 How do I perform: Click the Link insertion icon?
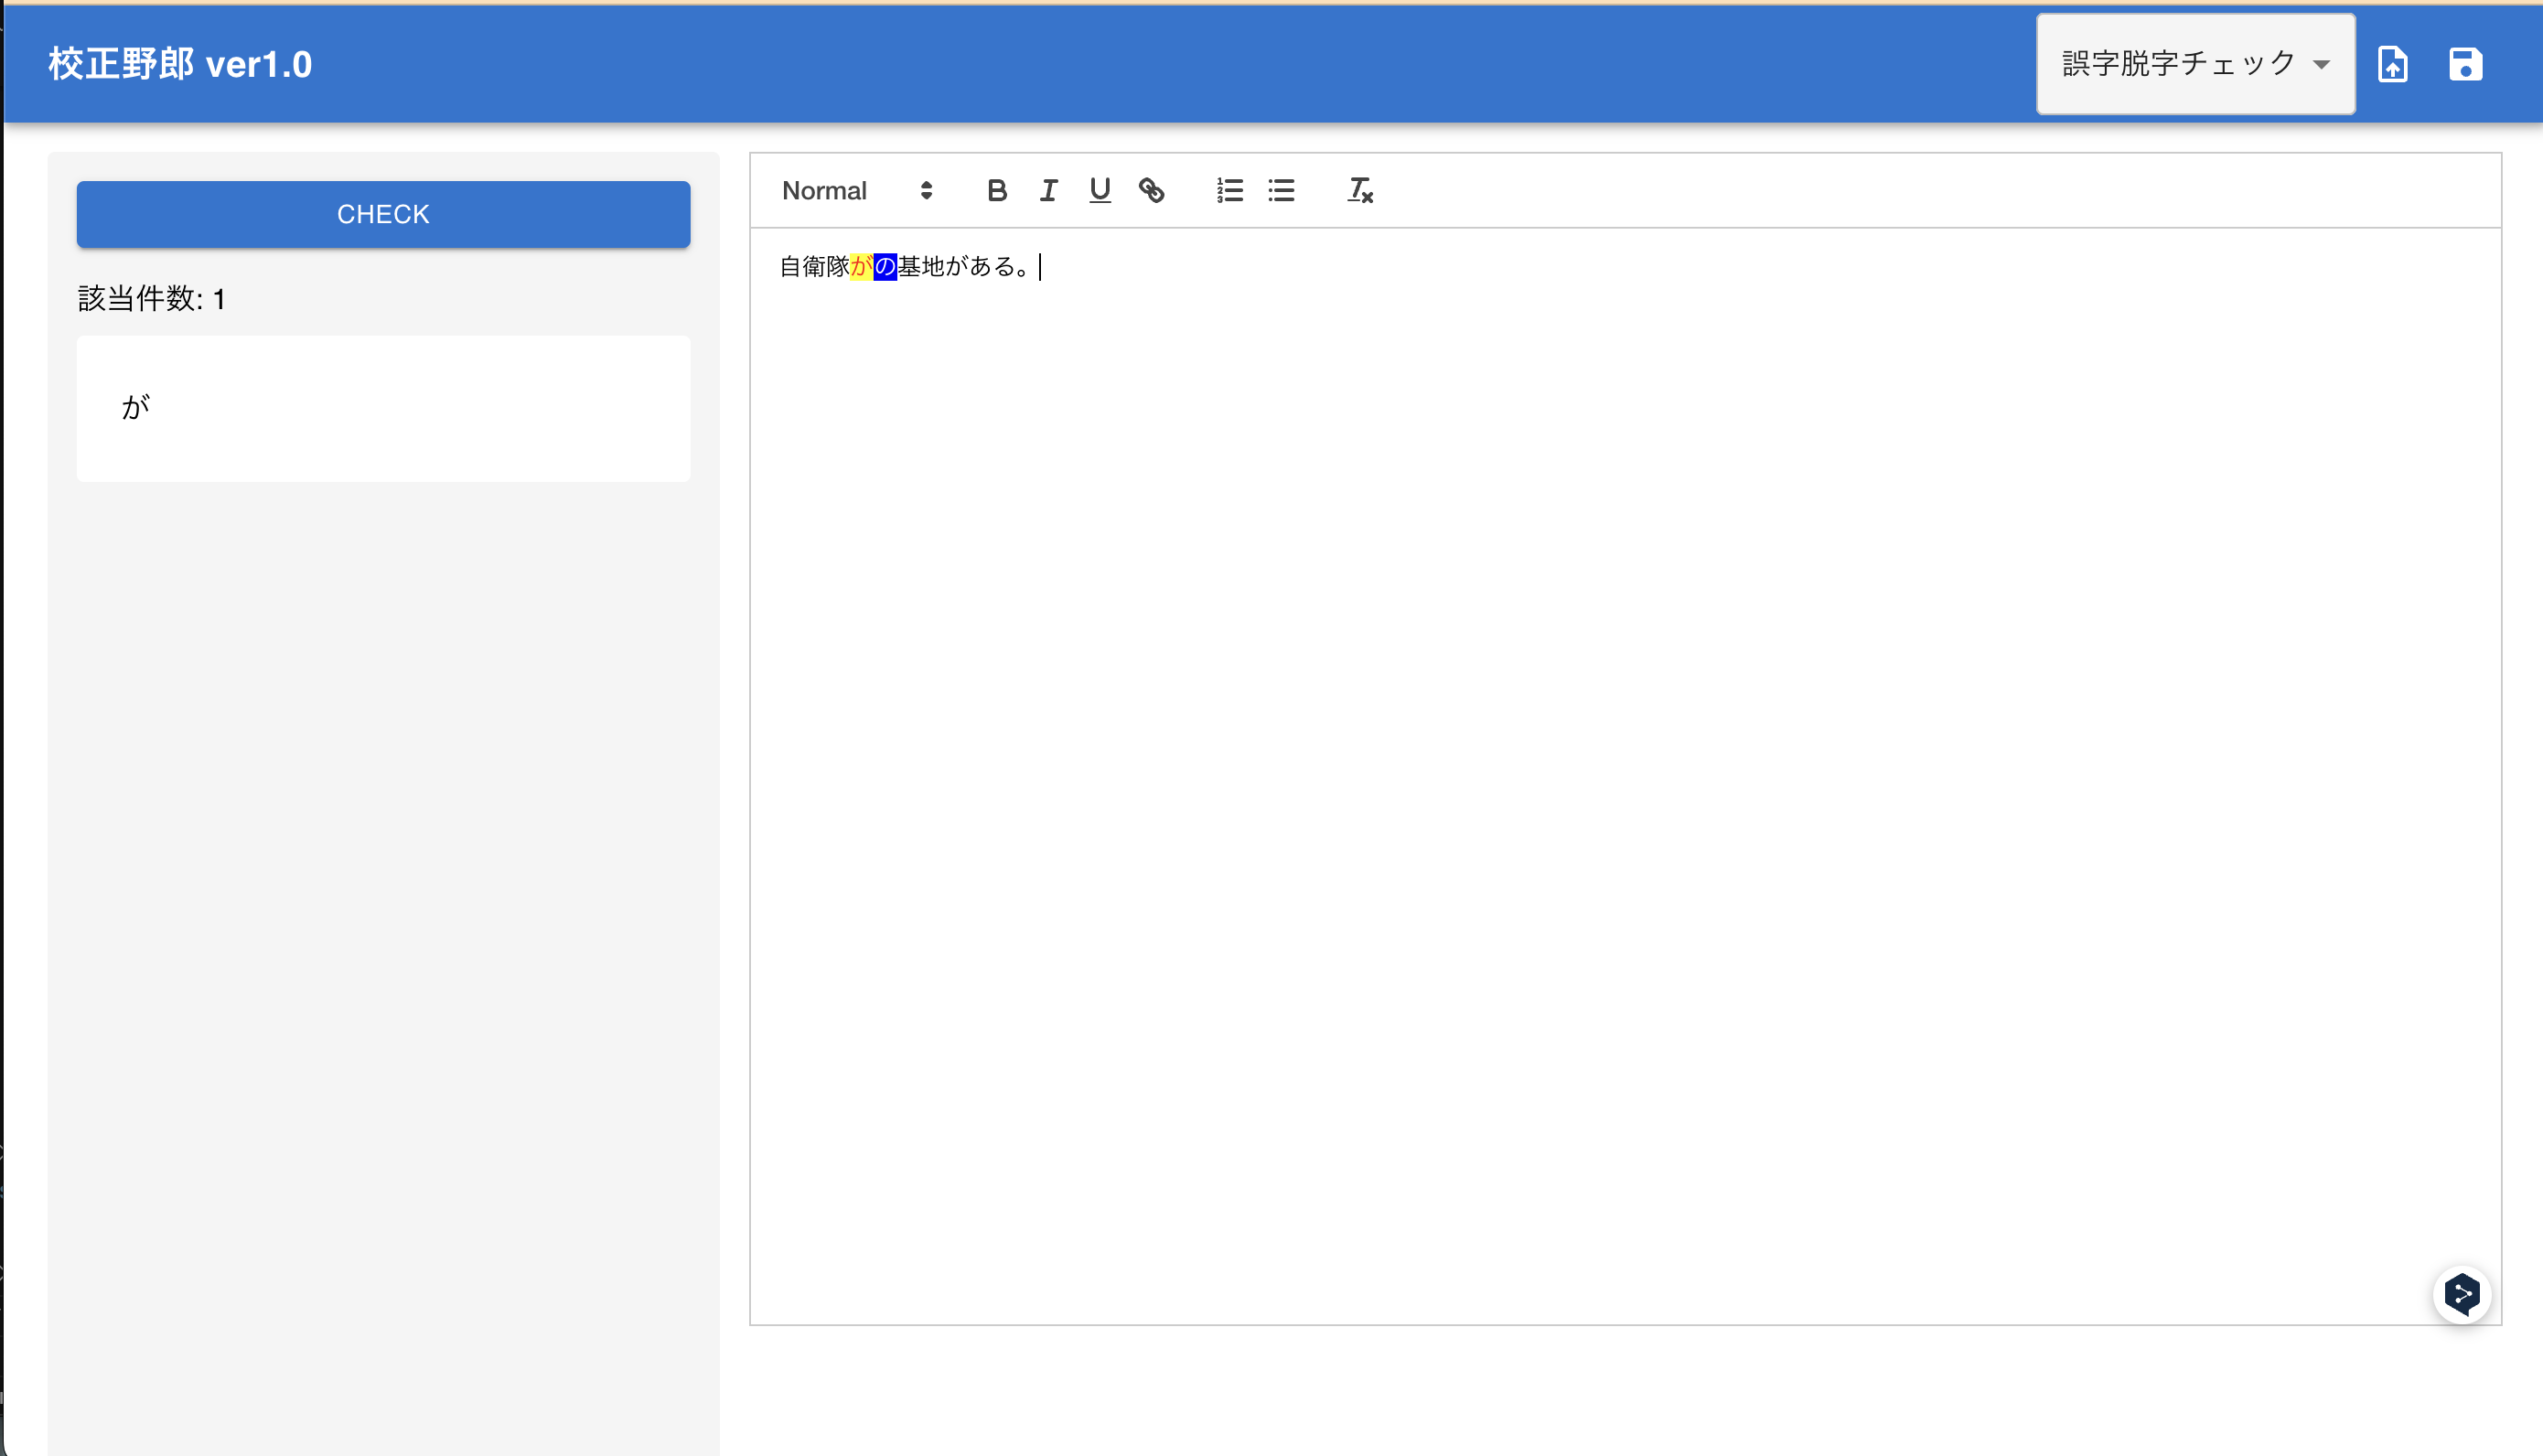click(x=1151, y=188)
